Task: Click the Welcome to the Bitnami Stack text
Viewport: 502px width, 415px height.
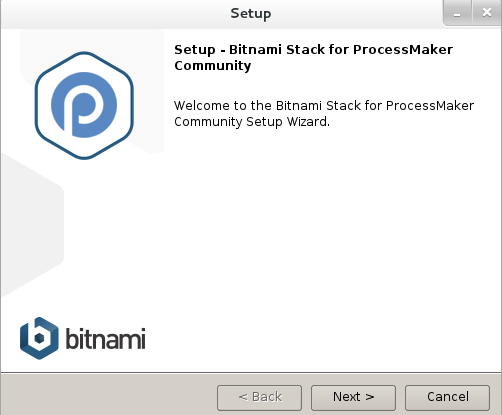Action: tap(324, 106)
